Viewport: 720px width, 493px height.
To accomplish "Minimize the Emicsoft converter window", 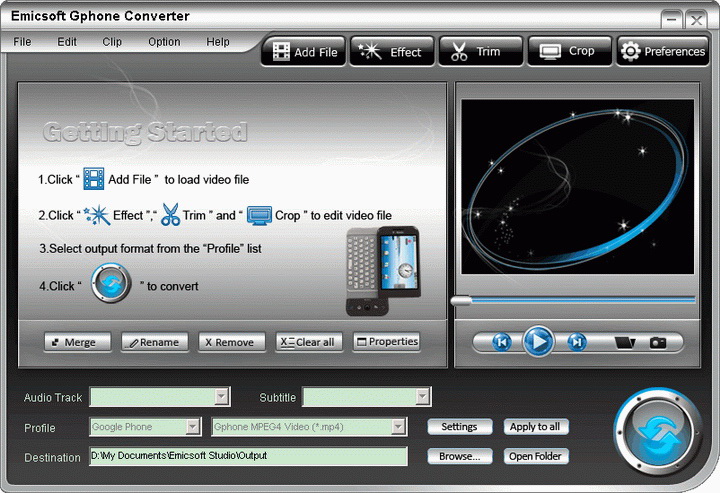I will click(x=671, y=20).
